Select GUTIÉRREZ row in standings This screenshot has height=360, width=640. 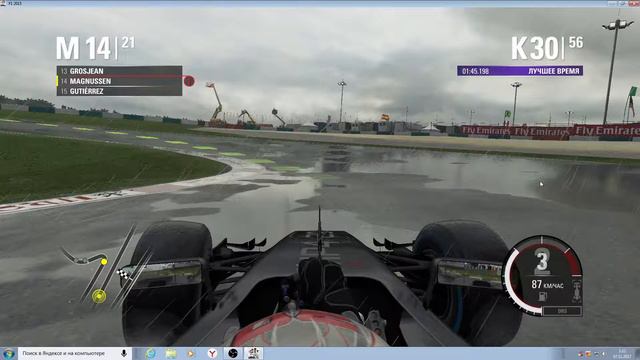pos(119,91)
